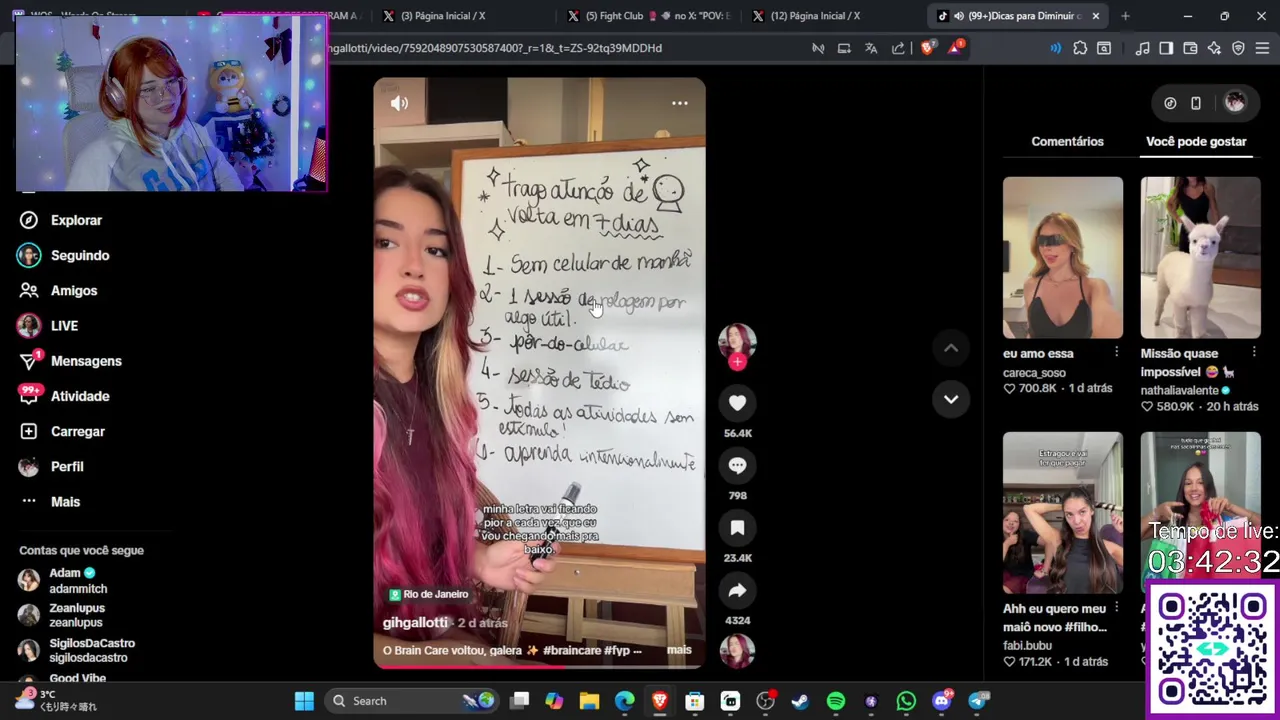Image resolution: width=1280 pixels, height=720 pixels.
Task: Follow creator with red plus button
Action: 737,362
